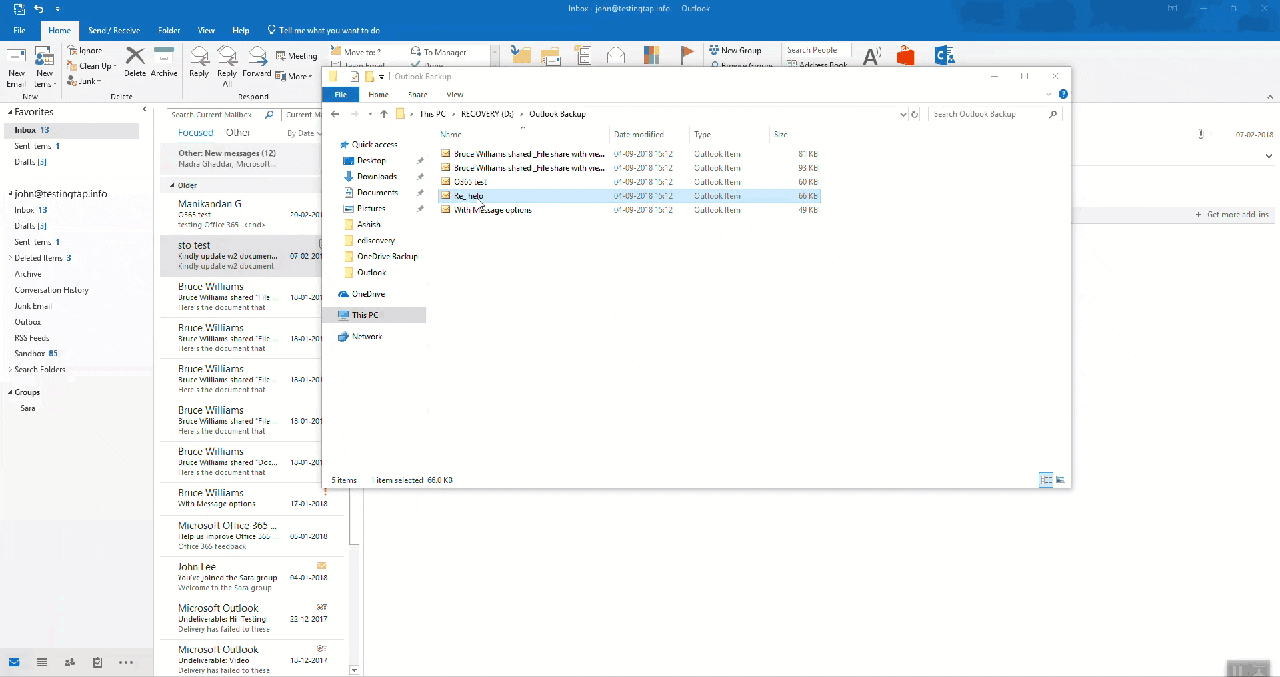Open the Explorer address bar history dropdown
Viewport: 1280px width, 677px height.
coord(901,114)
